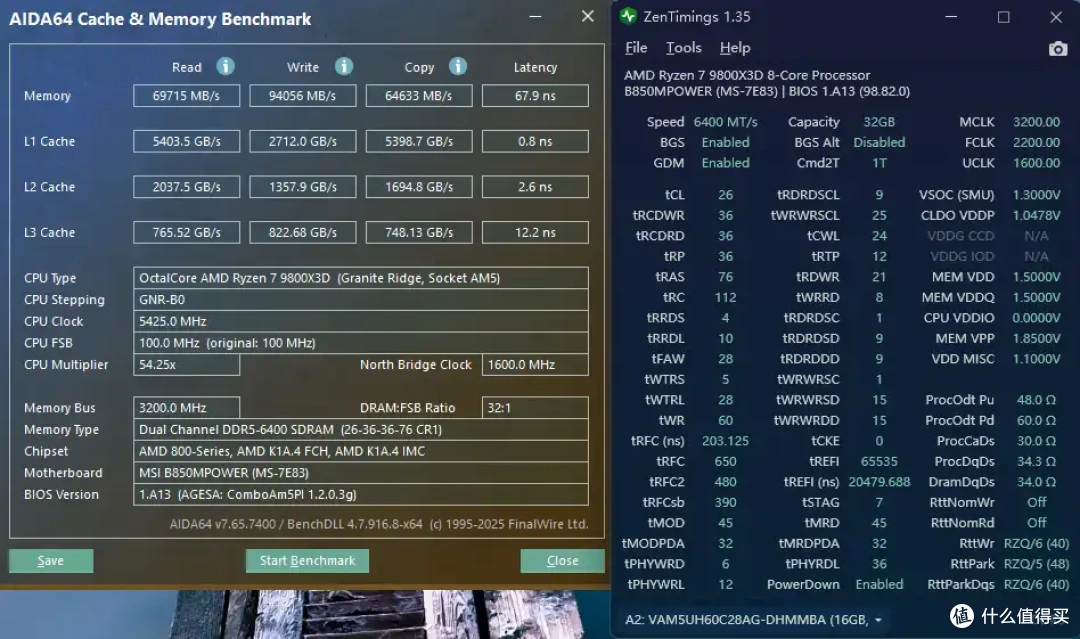This screenshot has width=1080, height=639.
Task: Click the CPU Type field OctalCore AMD Ryzen
Action: pos(361,277)
